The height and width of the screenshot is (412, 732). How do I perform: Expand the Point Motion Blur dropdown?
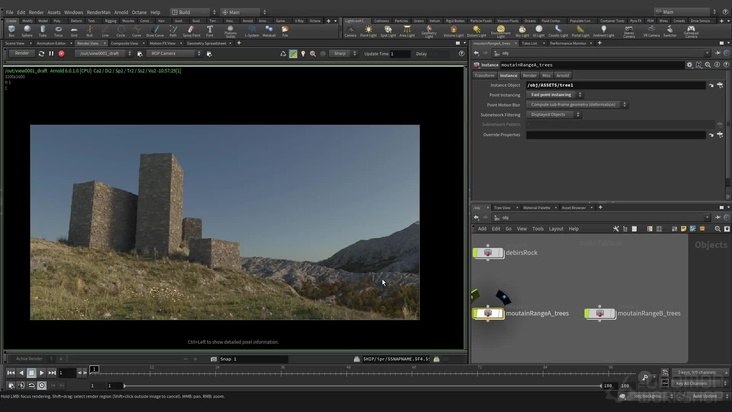click(577, 105)
